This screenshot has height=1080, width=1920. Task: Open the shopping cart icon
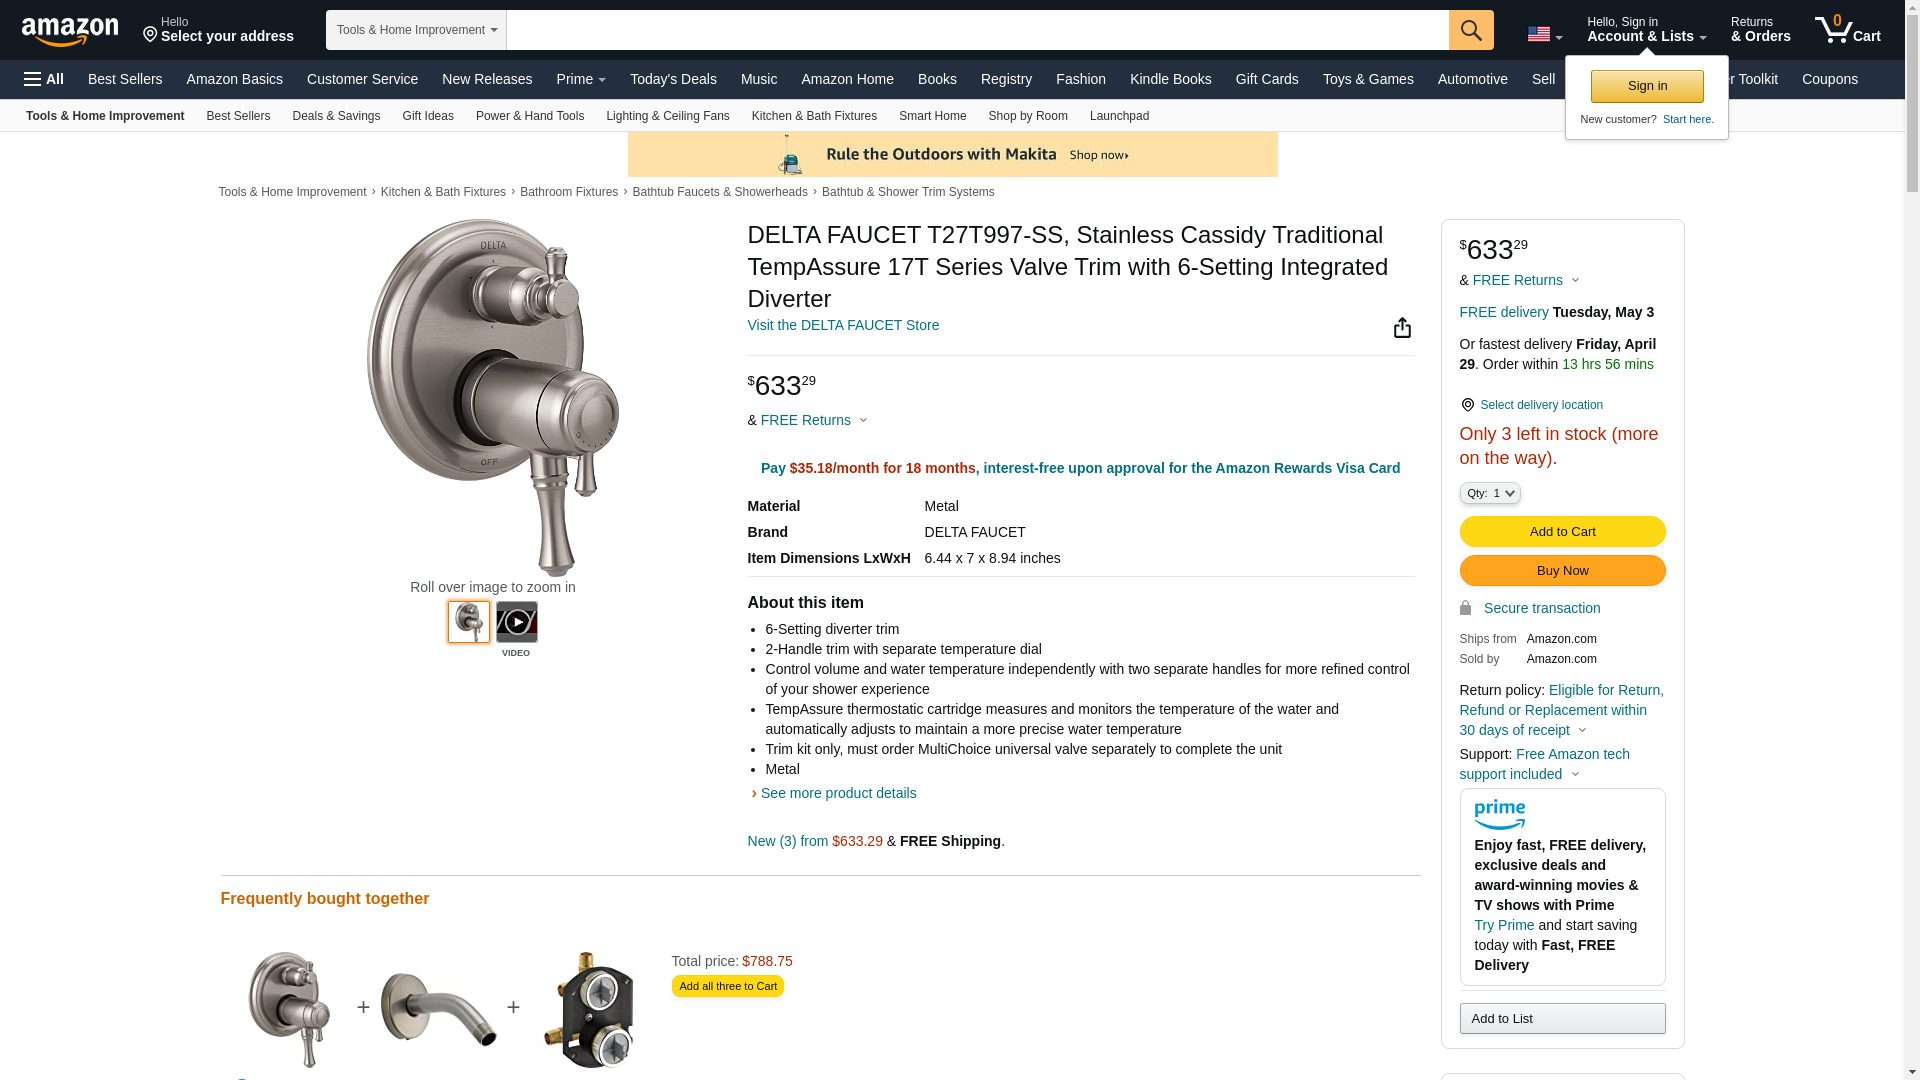1847,30
